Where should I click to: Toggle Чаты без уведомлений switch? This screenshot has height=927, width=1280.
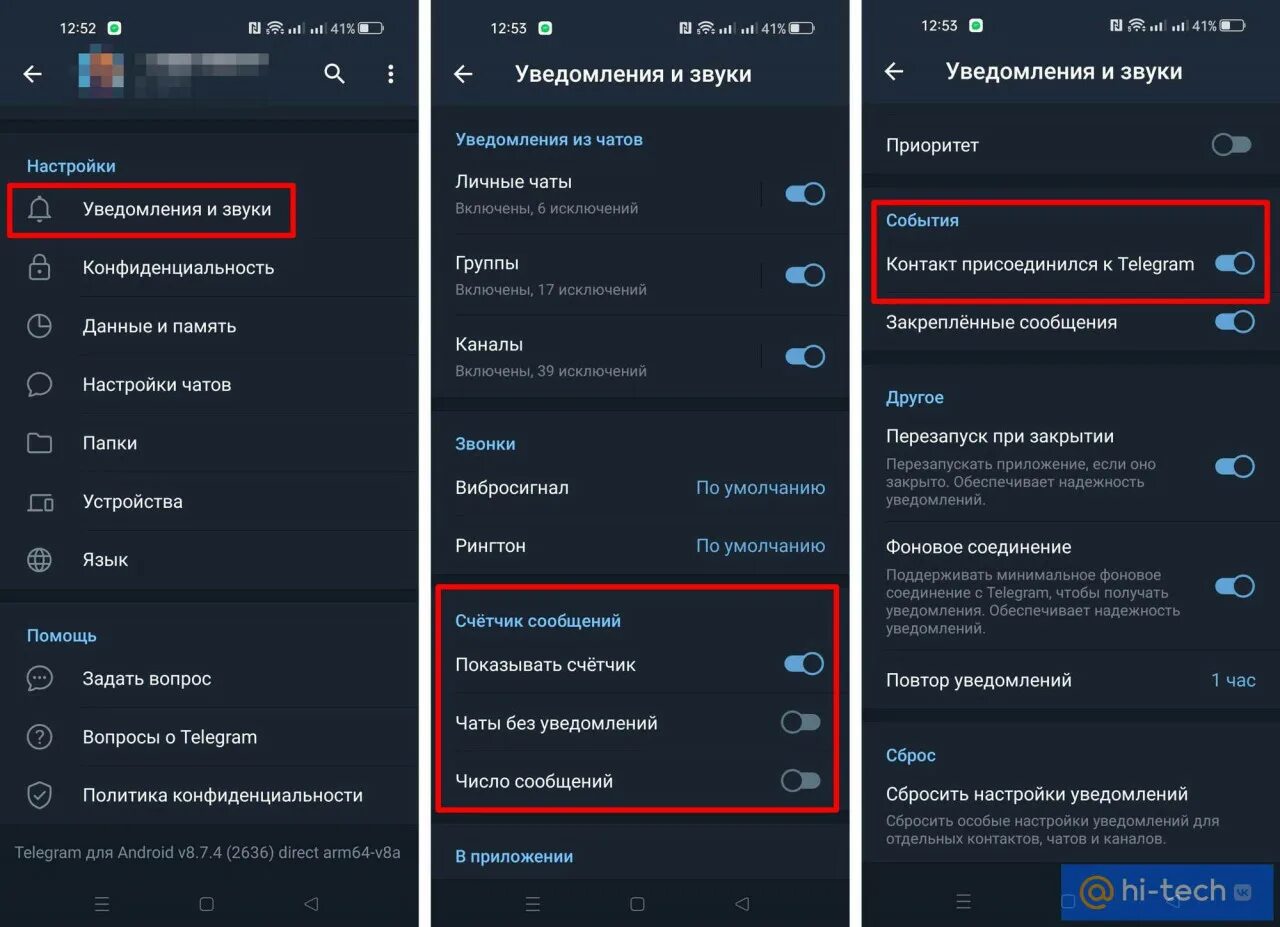(801, 722)
